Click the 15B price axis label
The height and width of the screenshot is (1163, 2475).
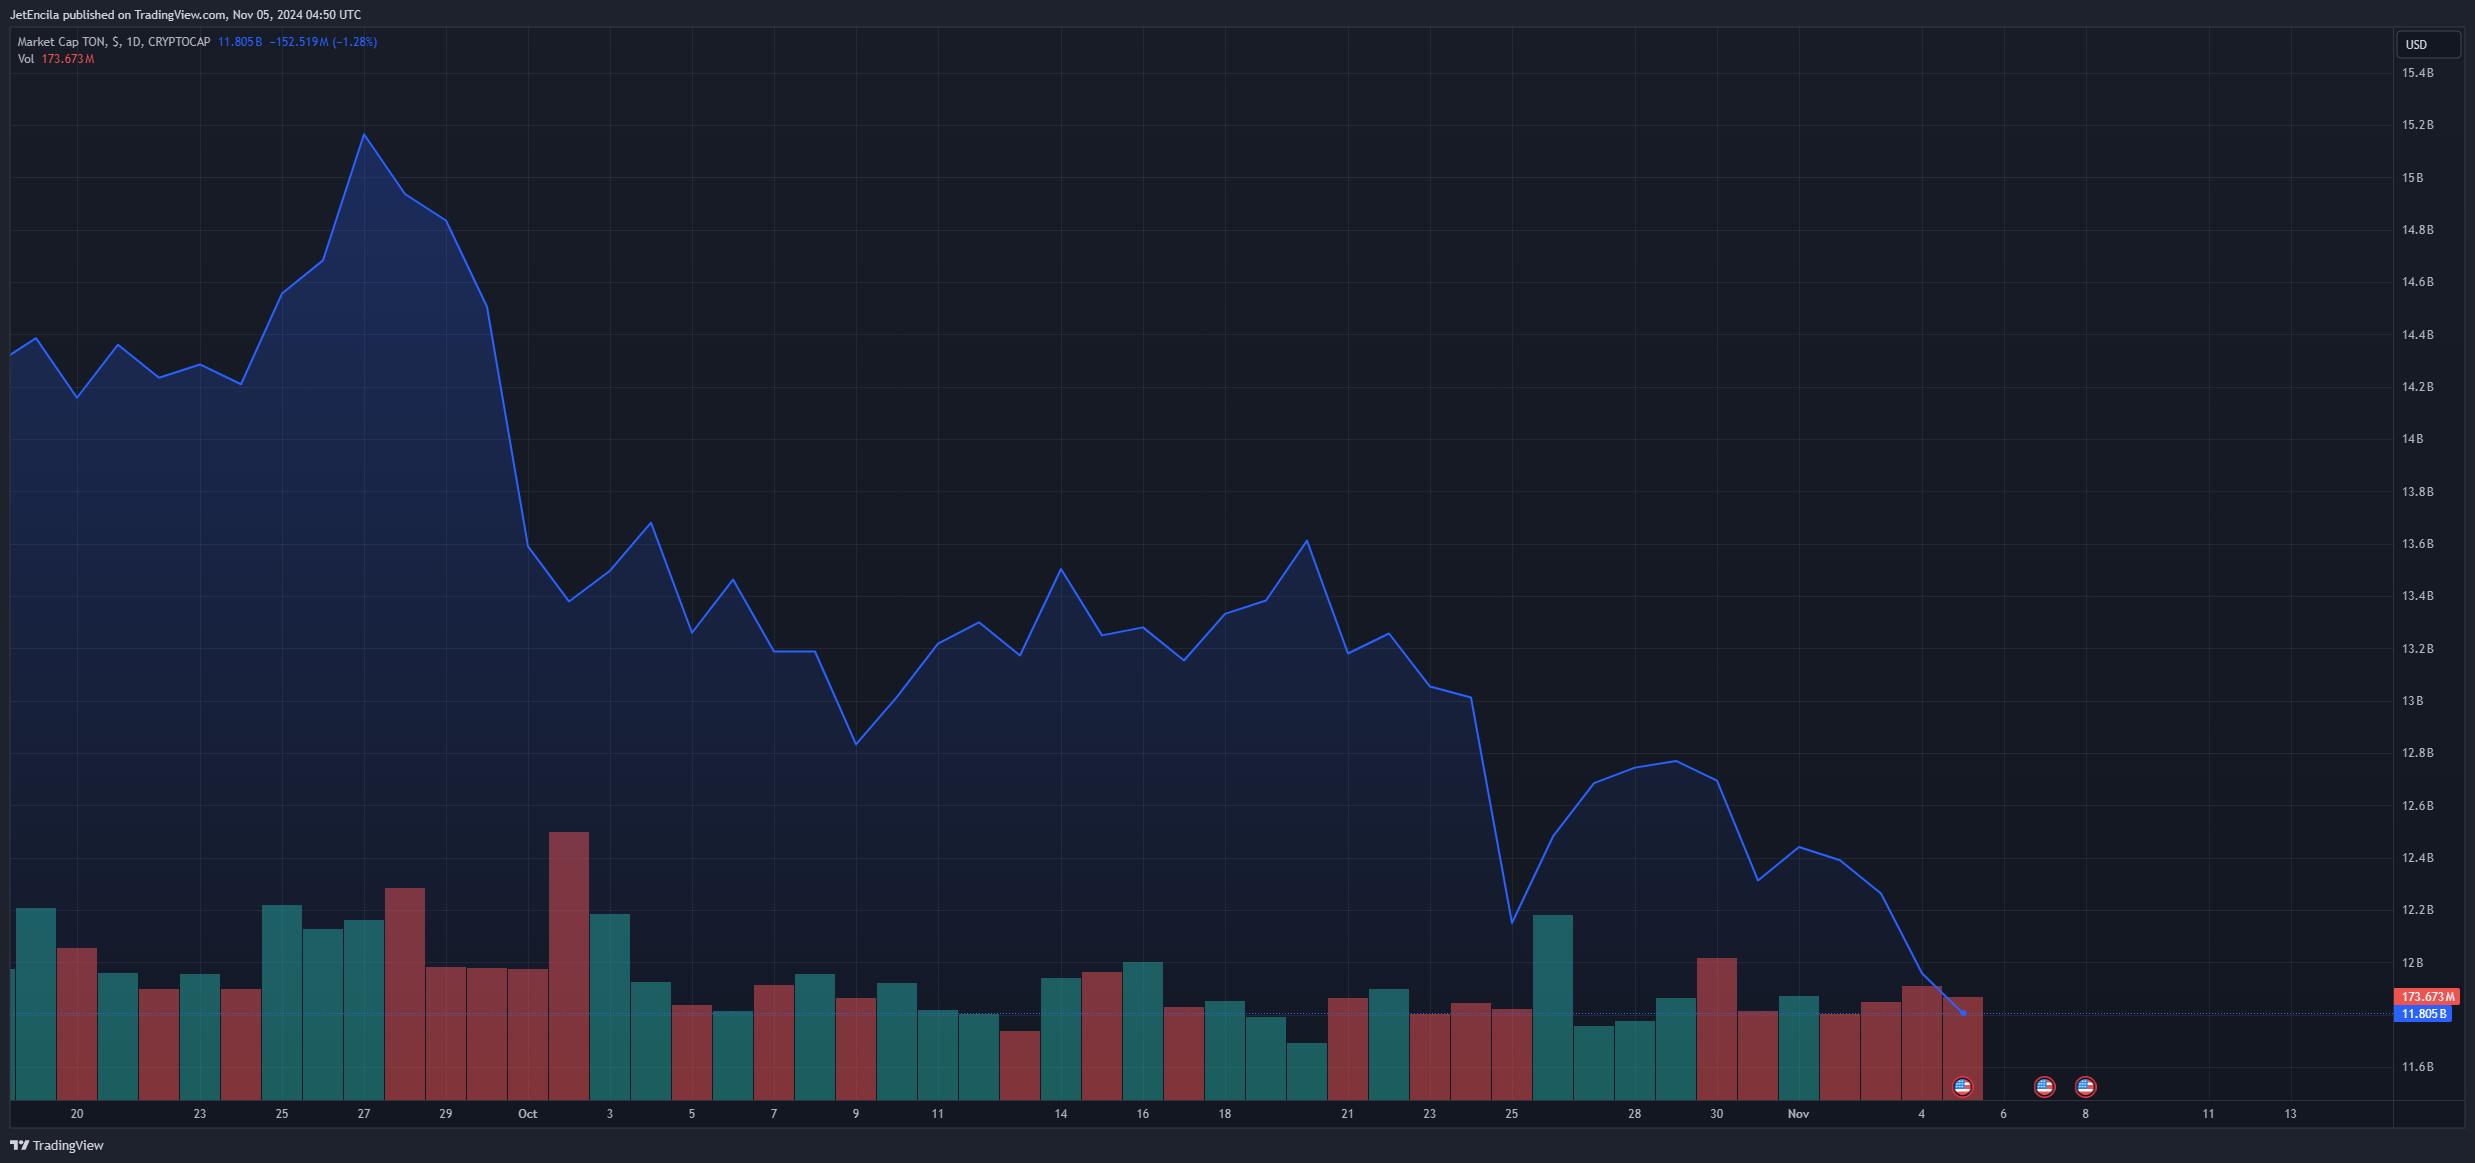tap(2412, 178)
